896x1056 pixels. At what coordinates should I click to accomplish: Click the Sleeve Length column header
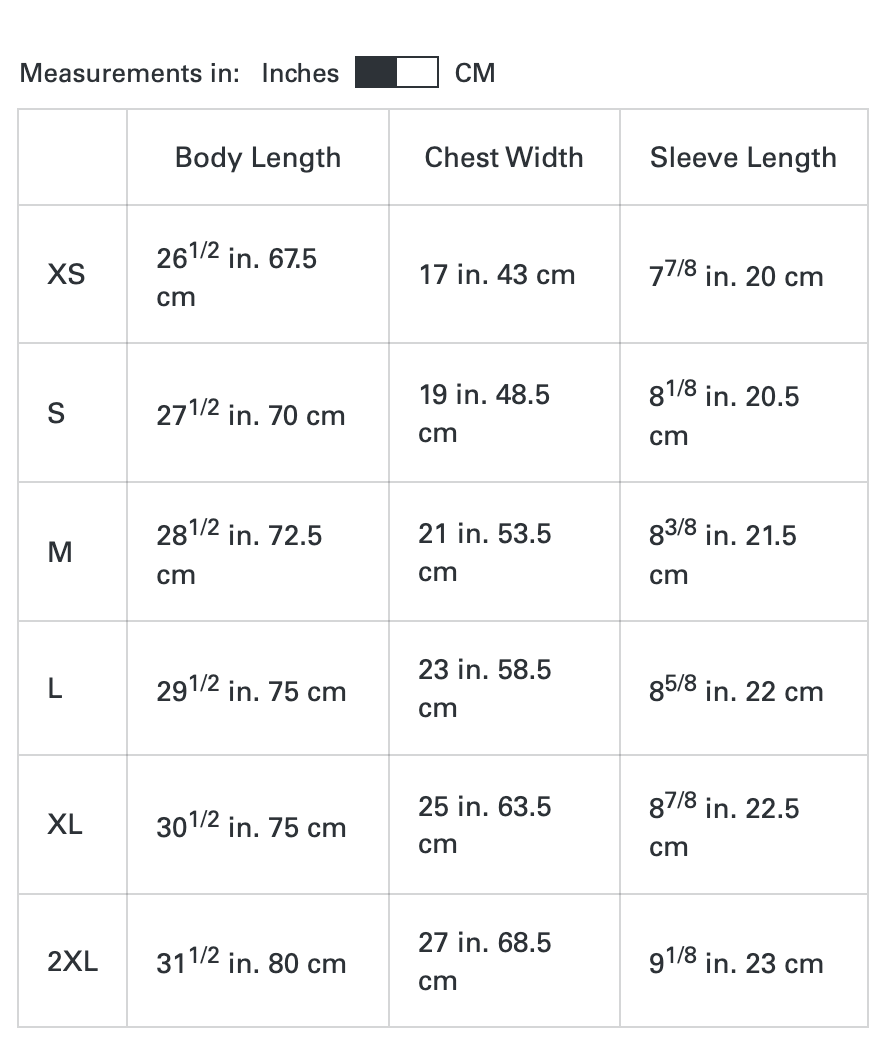(x=743, y=158)
